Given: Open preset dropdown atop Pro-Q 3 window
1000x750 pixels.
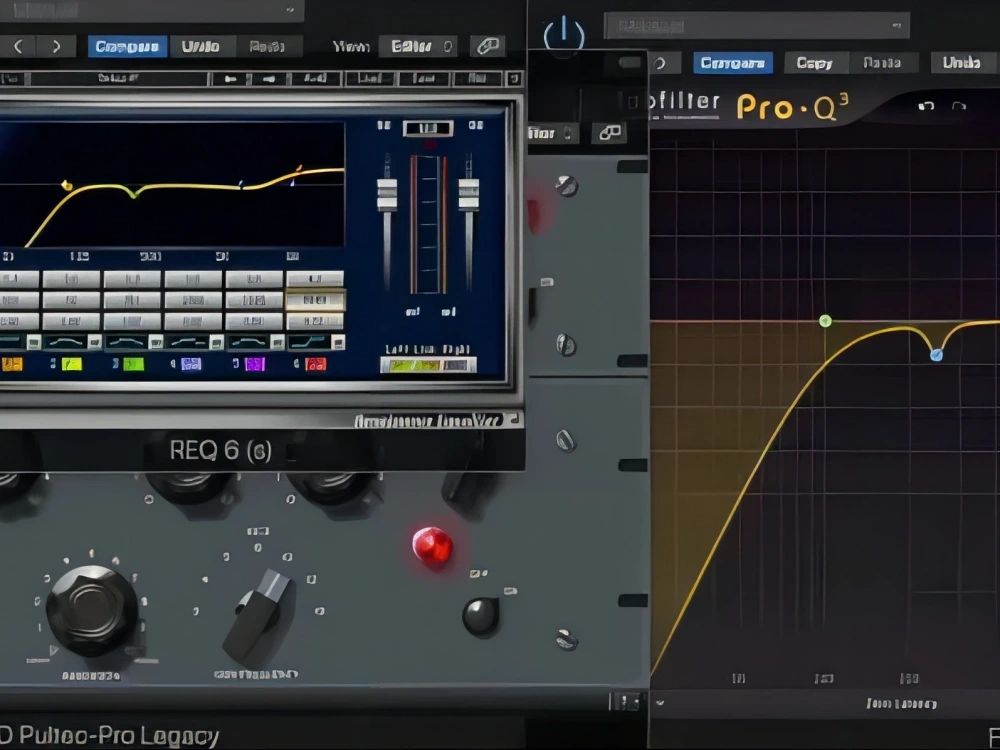Looking at the screenshot, I should click(x=757, y=26).
